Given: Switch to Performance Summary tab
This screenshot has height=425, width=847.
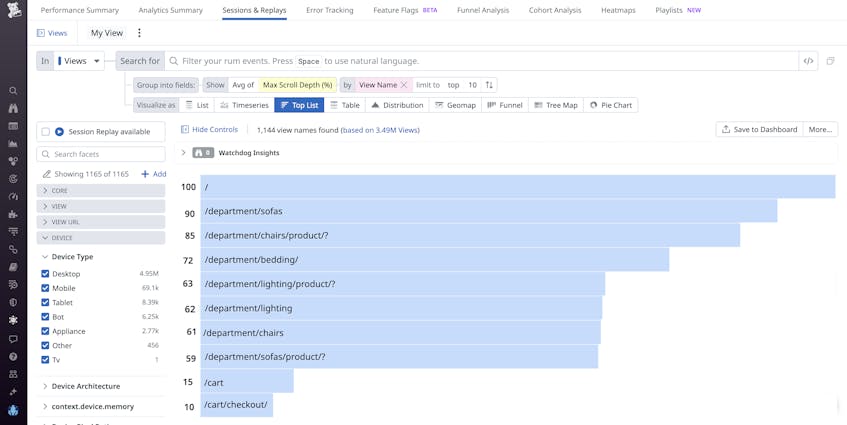Looking at the screenshot, I should click(79, 10).
